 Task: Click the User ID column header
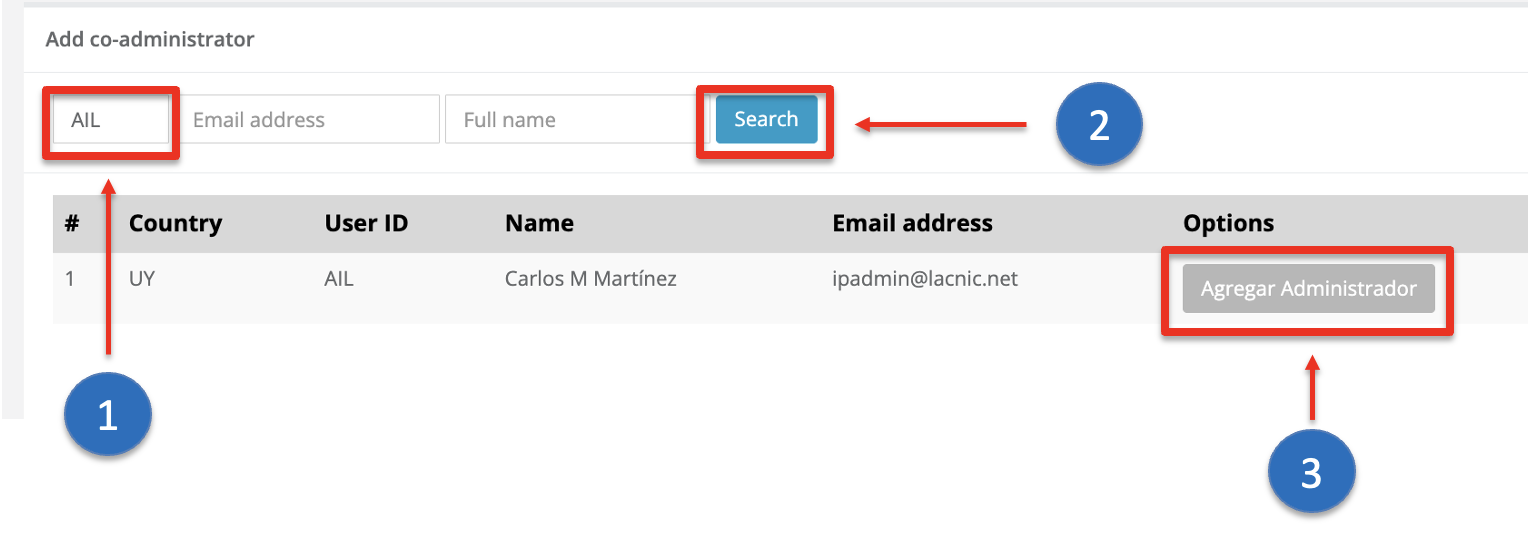(366, 223)
